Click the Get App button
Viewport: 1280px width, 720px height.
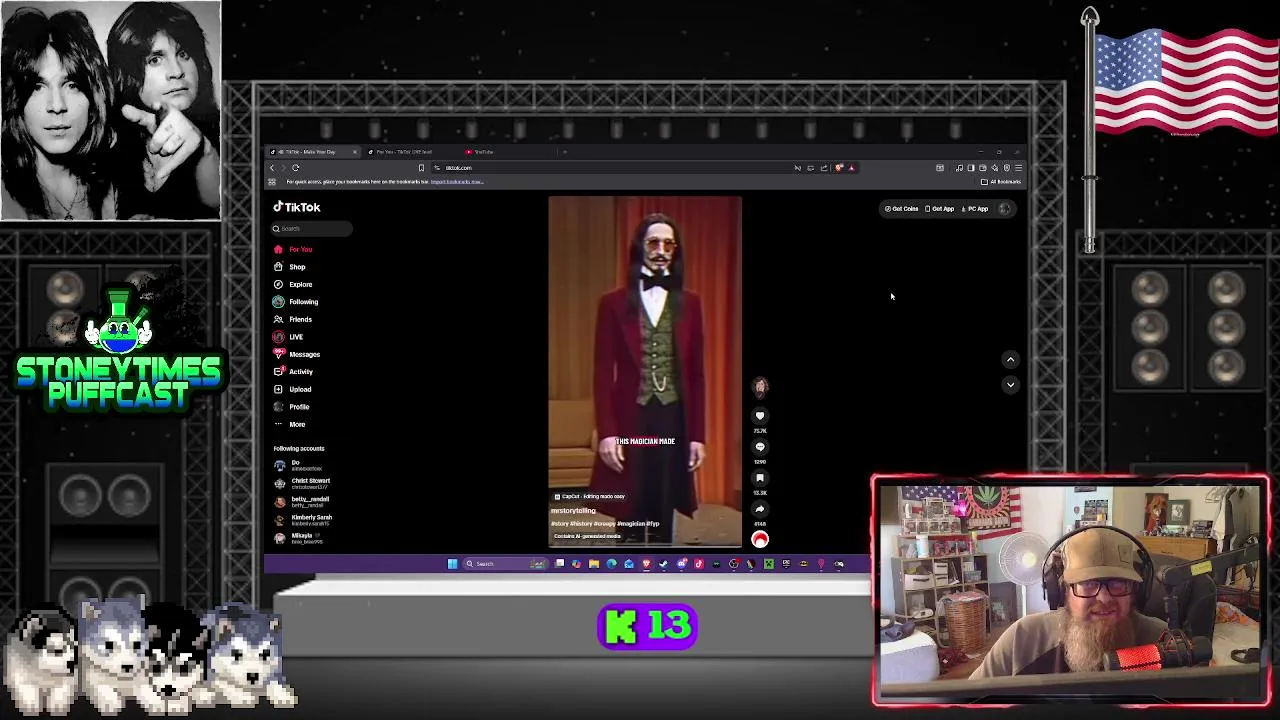(940, 209)
